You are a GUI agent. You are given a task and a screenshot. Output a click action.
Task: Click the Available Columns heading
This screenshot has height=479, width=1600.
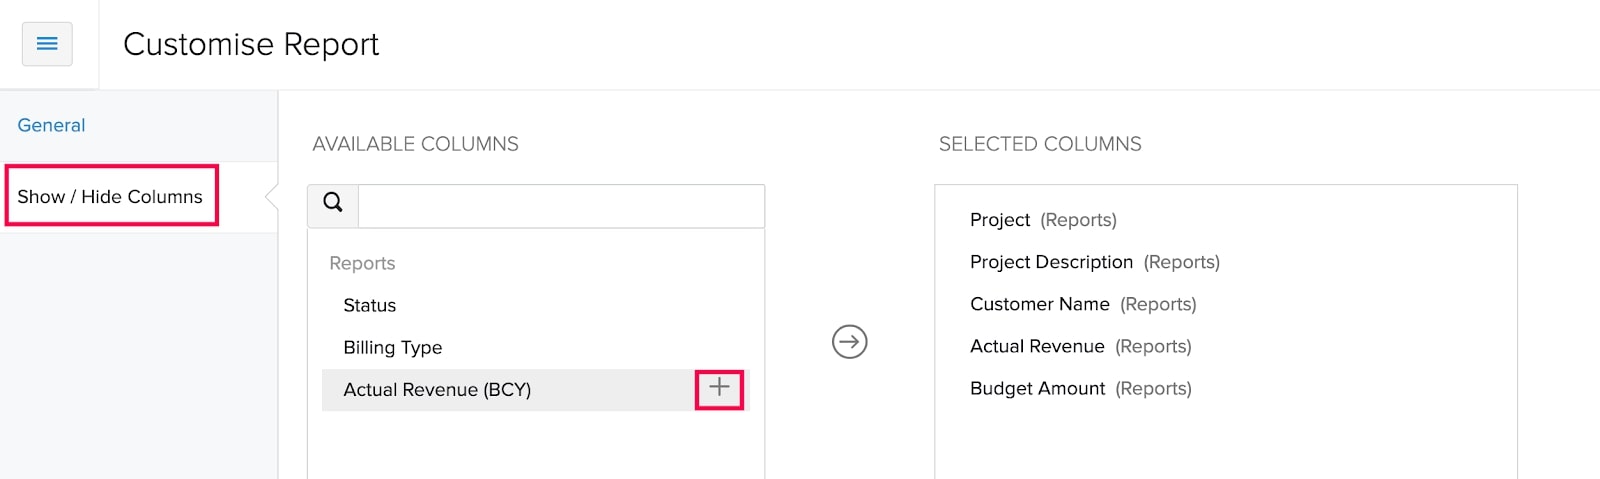coord(415,144)
